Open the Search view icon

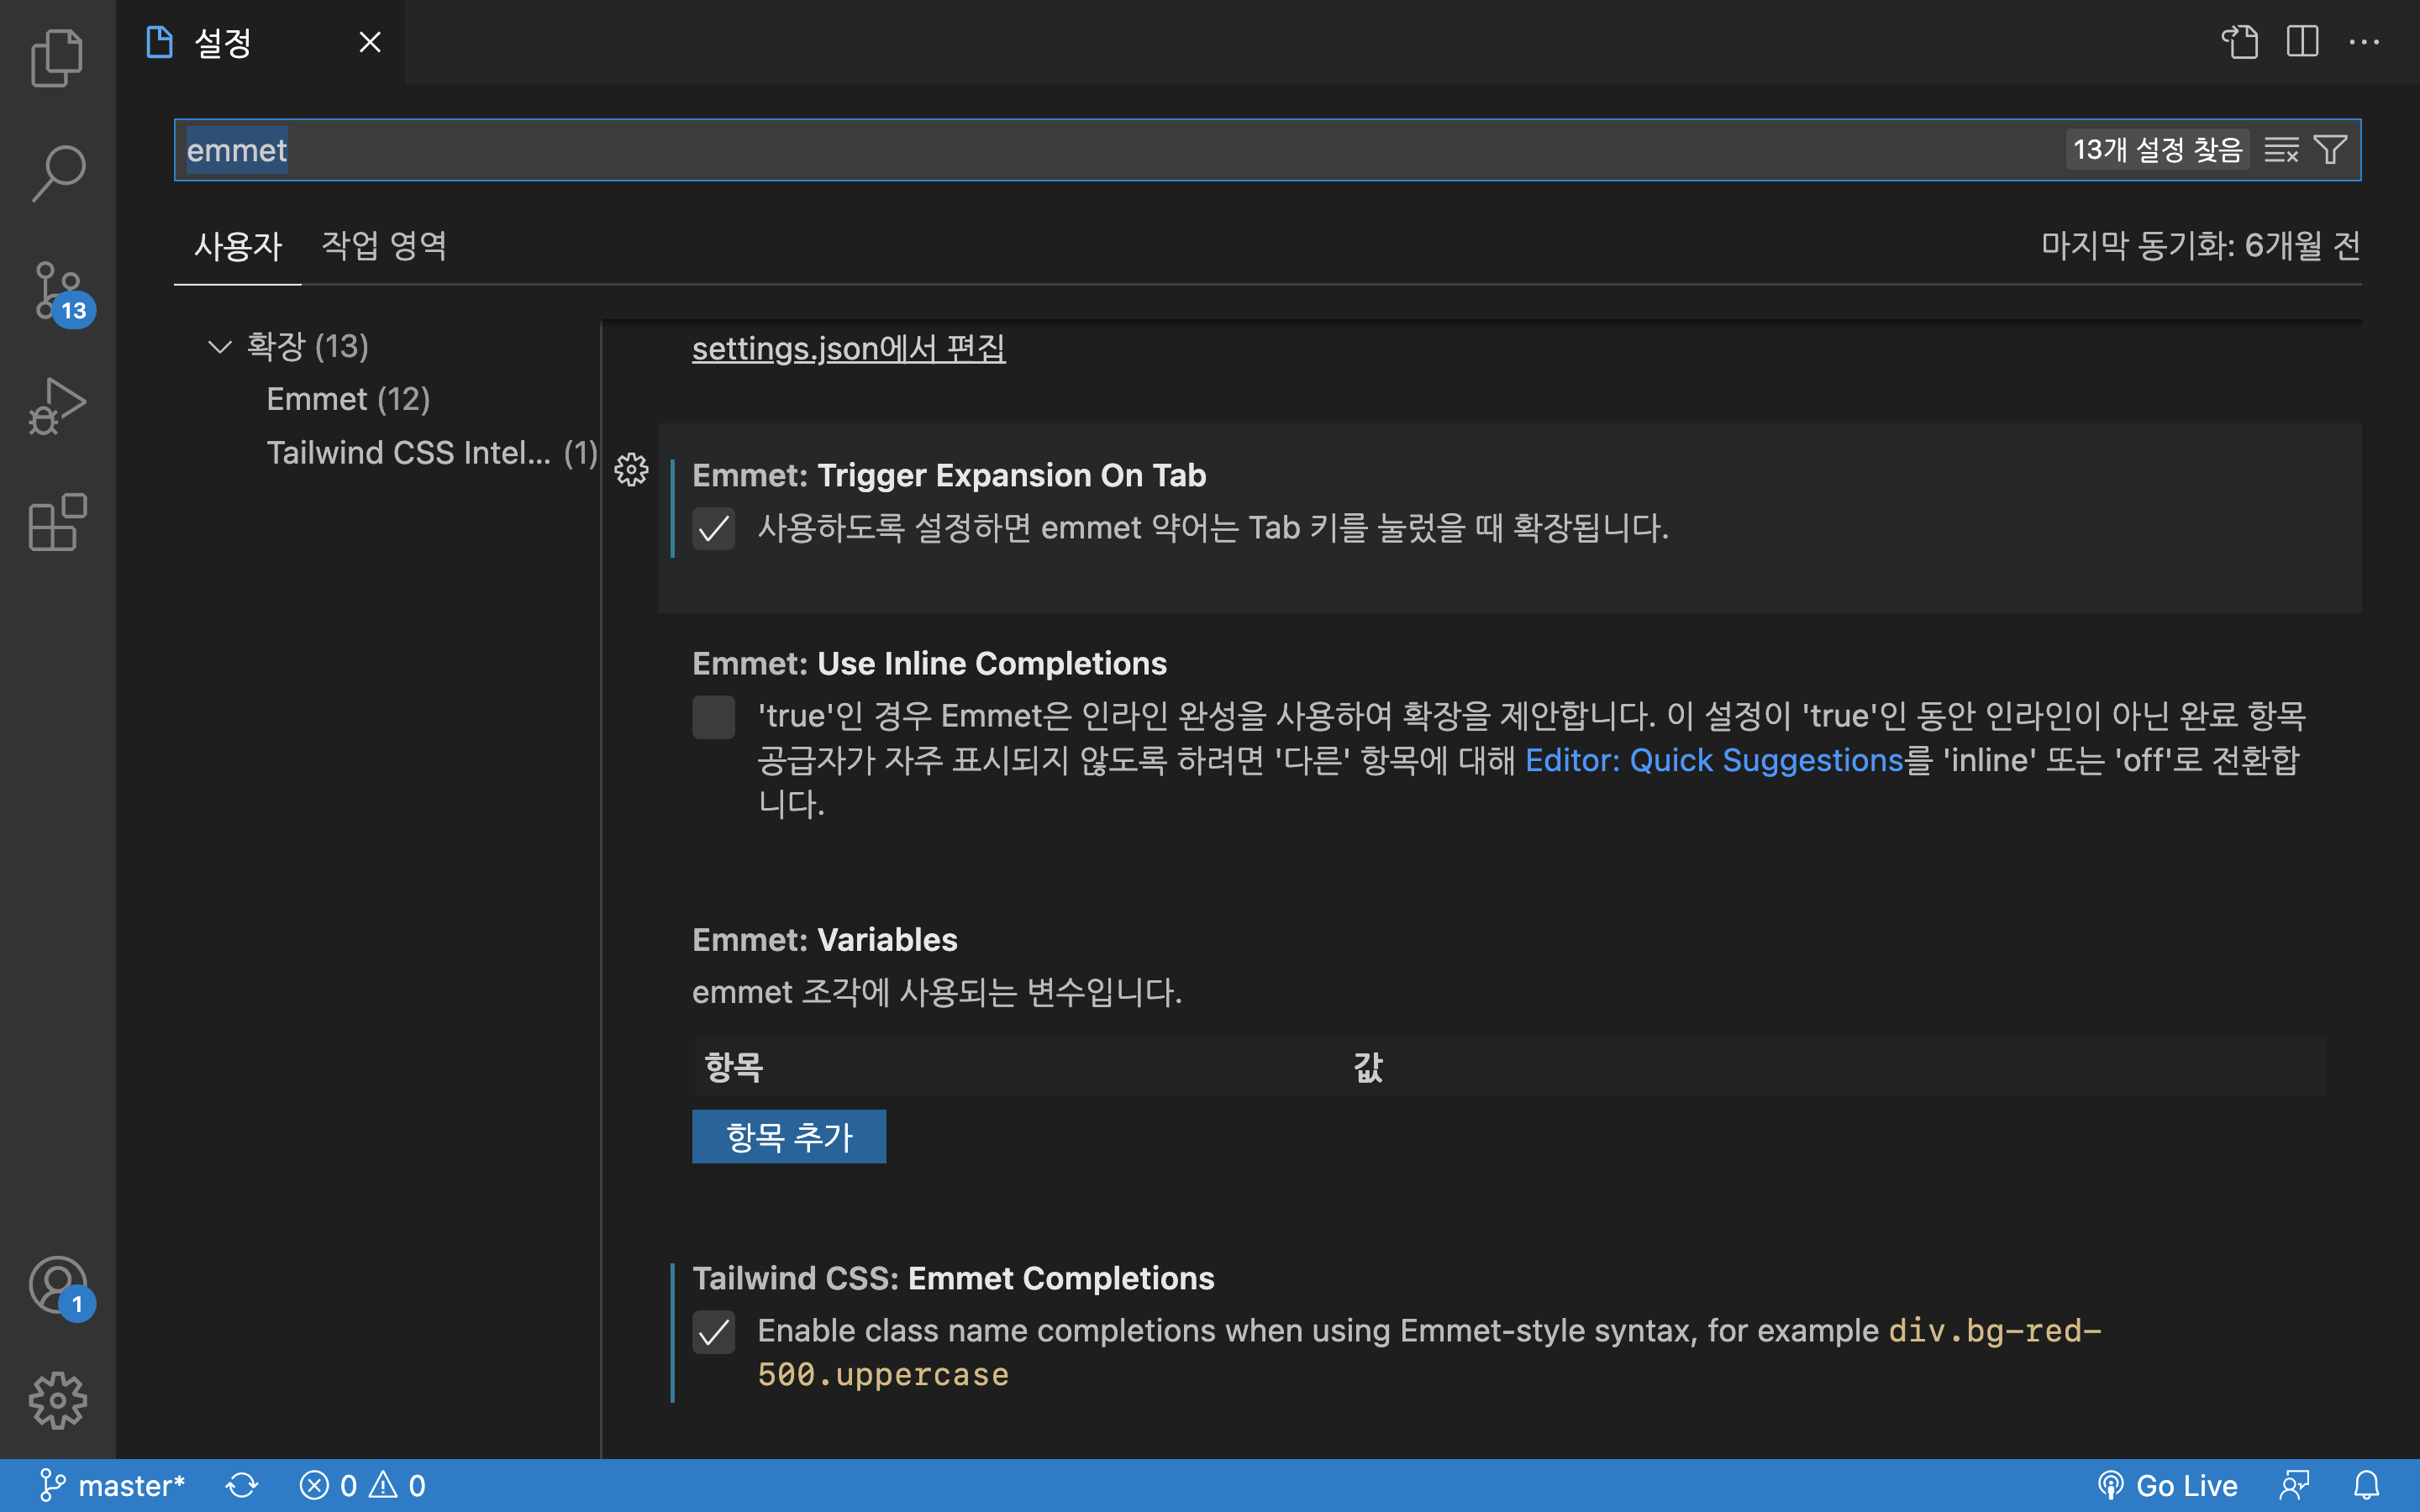57,174
